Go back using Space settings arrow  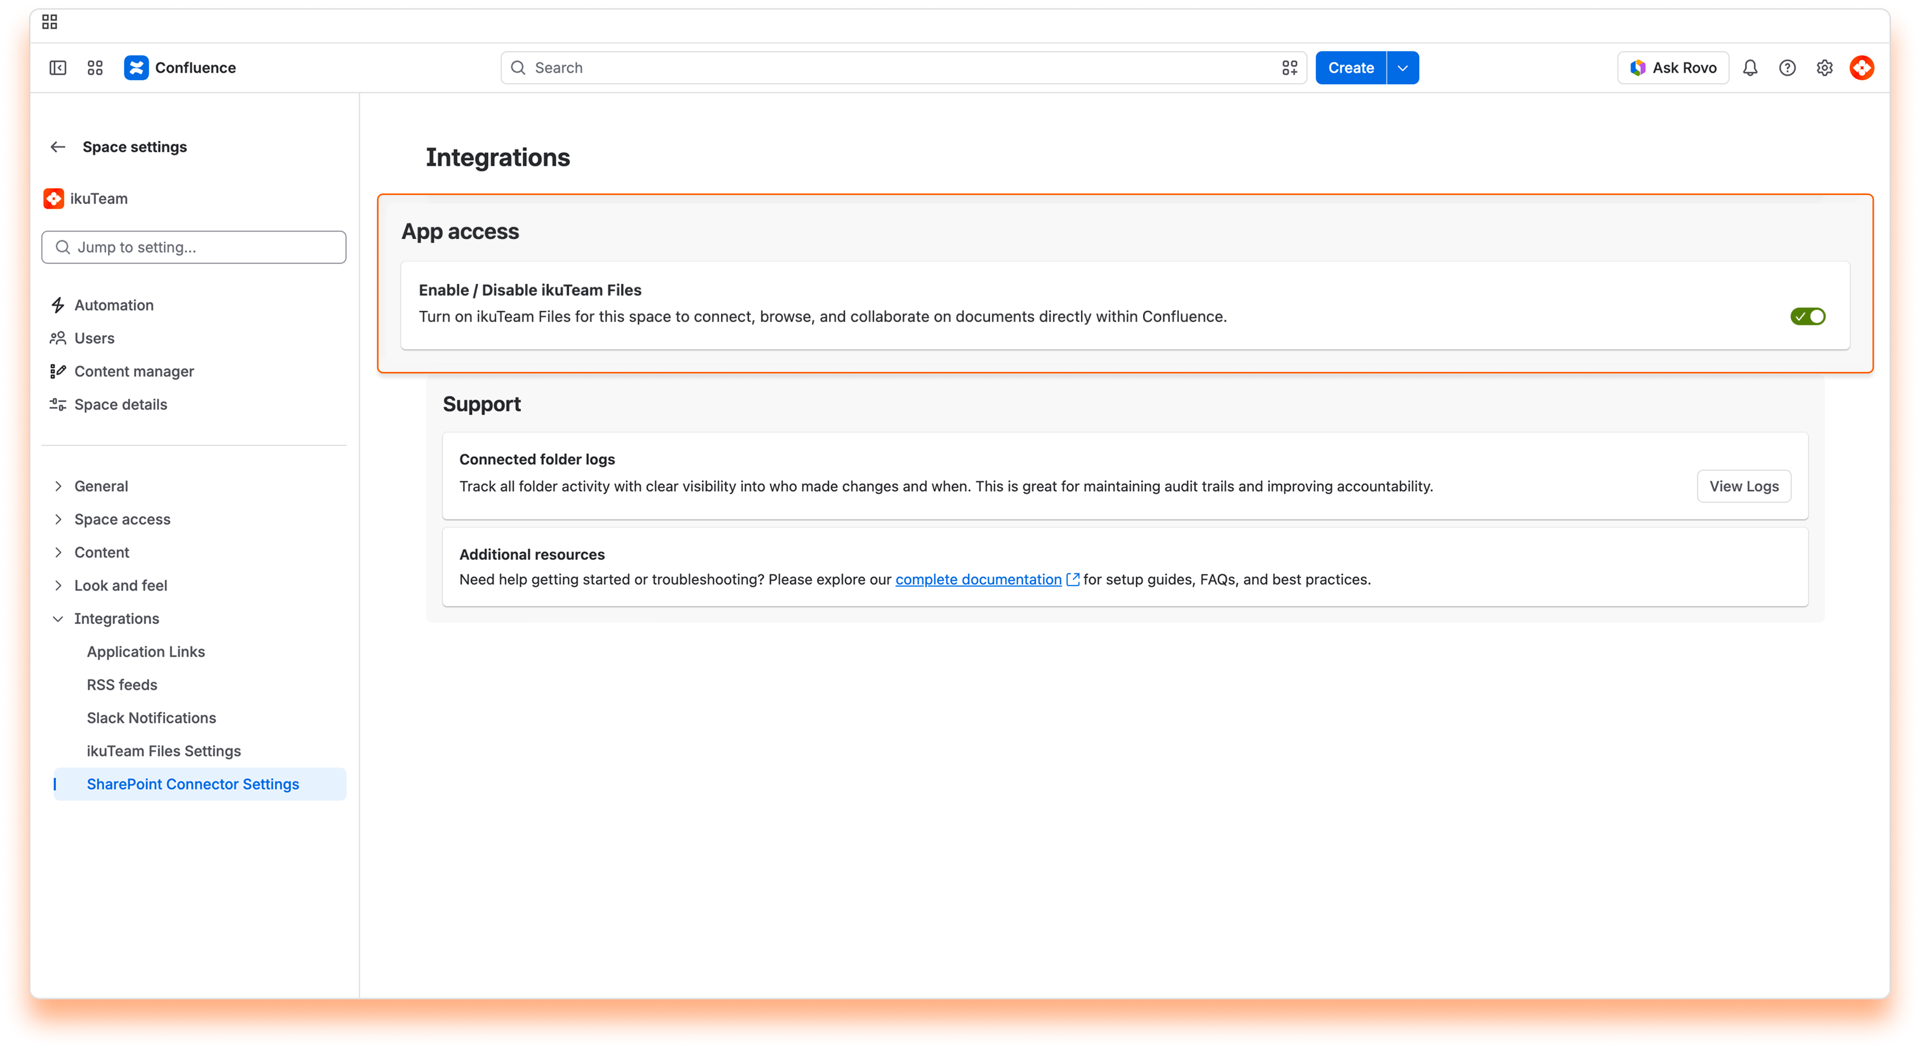click(x=58, y=147)
